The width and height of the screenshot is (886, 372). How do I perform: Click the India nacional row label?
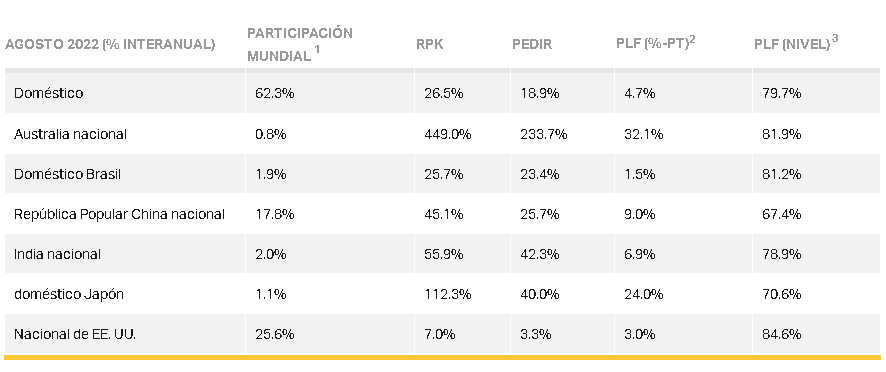coord(57,254)
